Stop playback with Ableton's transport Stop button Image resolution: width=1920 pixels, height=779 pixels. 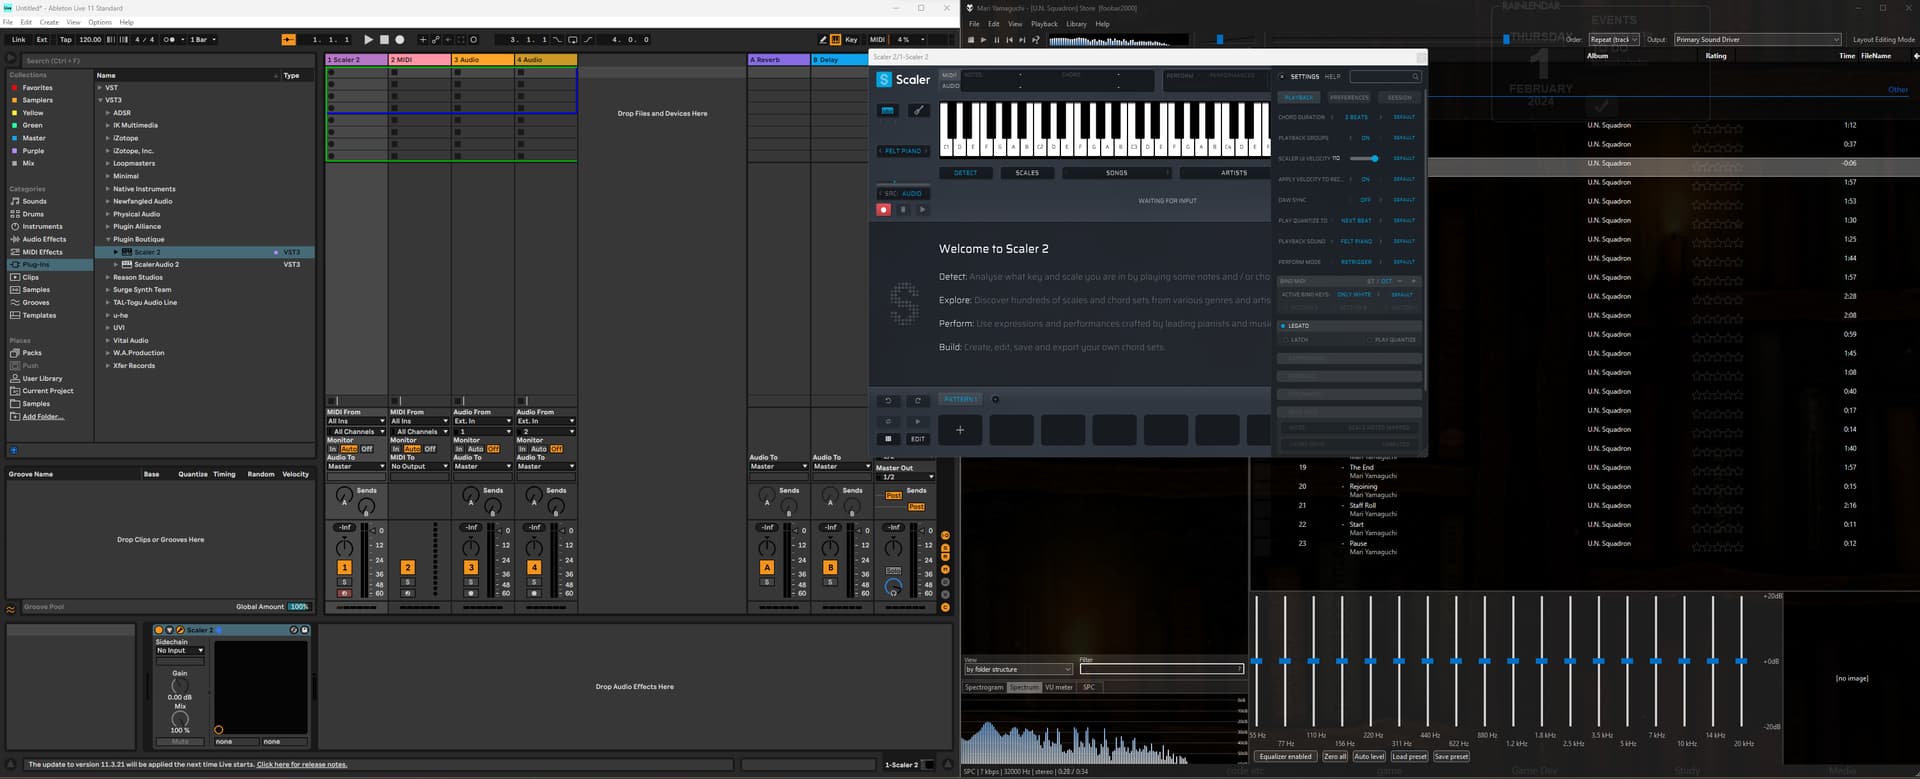point(384,40)
